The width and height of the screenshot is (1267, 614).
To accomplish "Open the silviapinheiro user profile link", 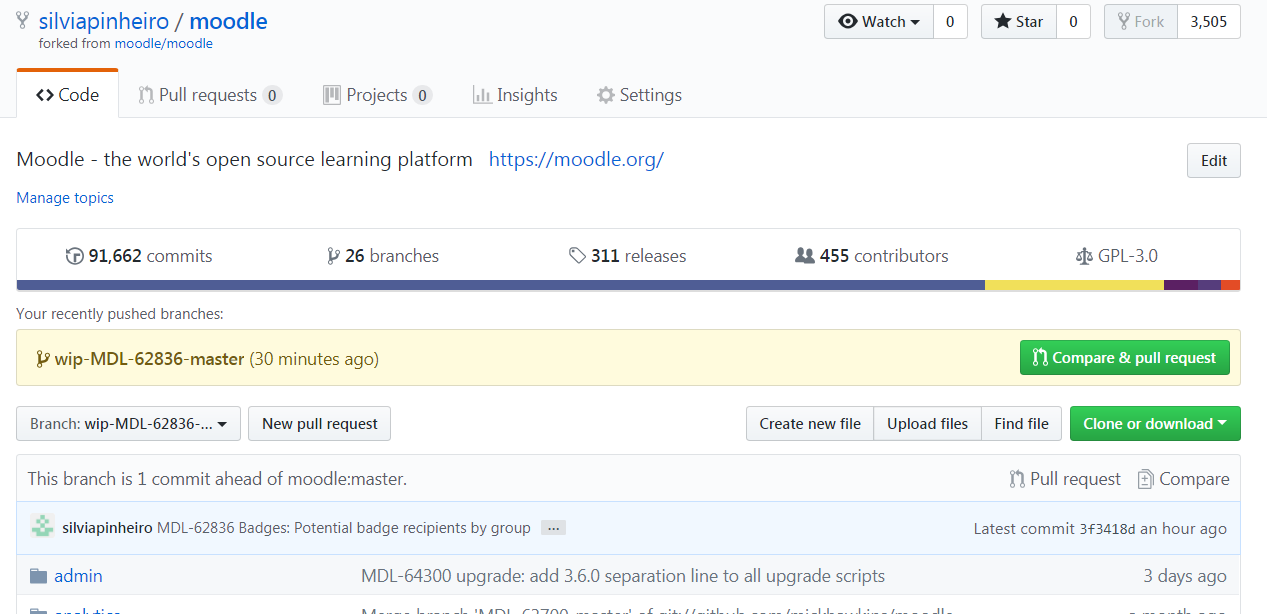I will pyautogui.click(x=103, y=21).
